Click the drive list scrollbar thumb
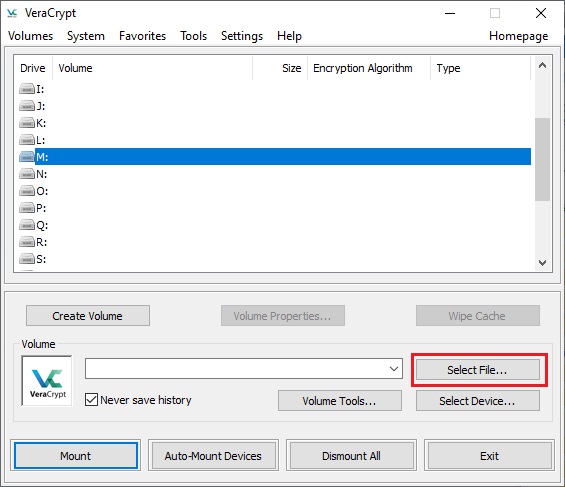The width and height of the screenshot is (565, 487). pyautogui.click(x=542, y=159)
